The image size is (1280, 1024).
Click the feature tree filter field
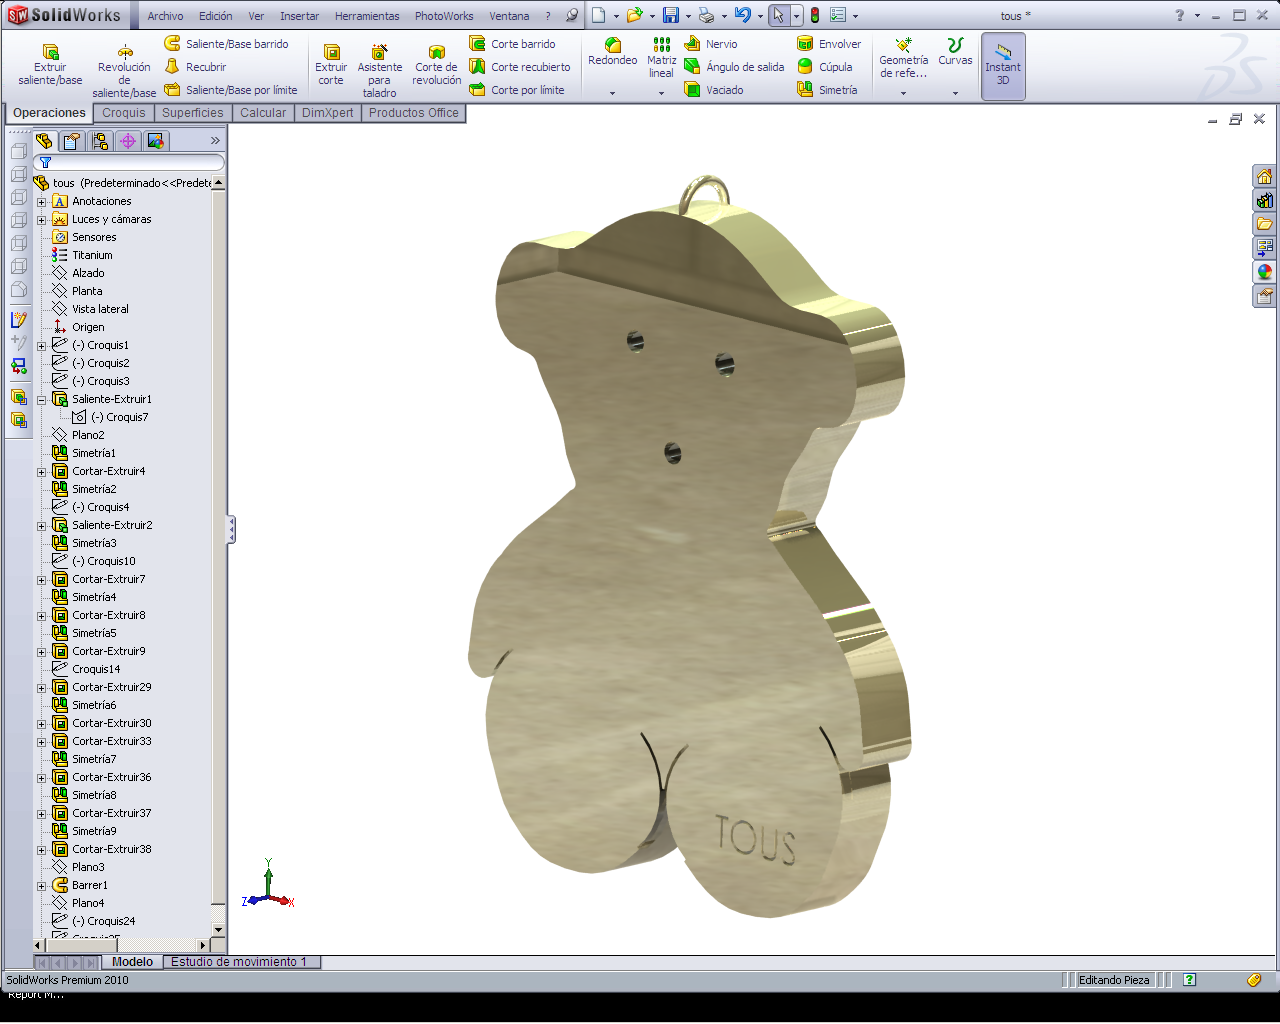pos(129,162)
